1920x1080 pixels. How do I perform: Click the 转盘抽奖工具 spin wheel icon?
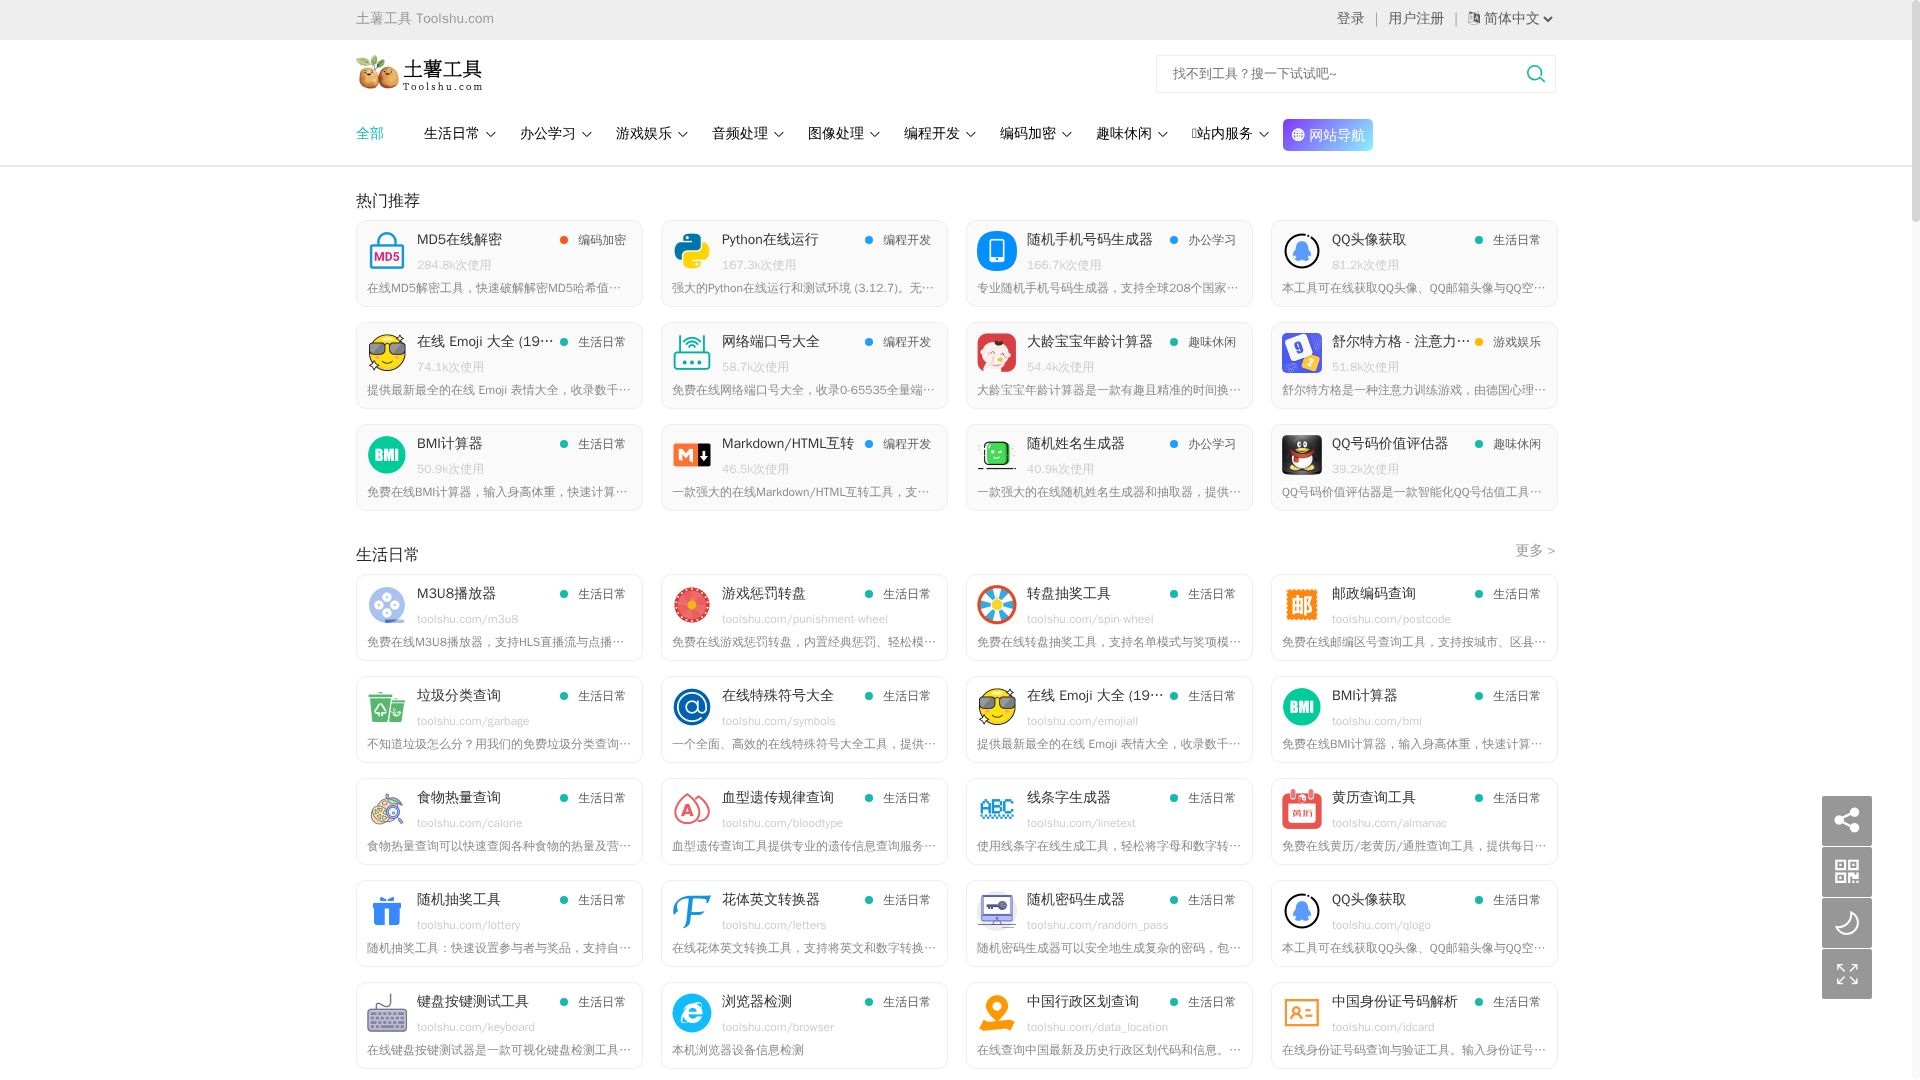[x=997, y=605]
